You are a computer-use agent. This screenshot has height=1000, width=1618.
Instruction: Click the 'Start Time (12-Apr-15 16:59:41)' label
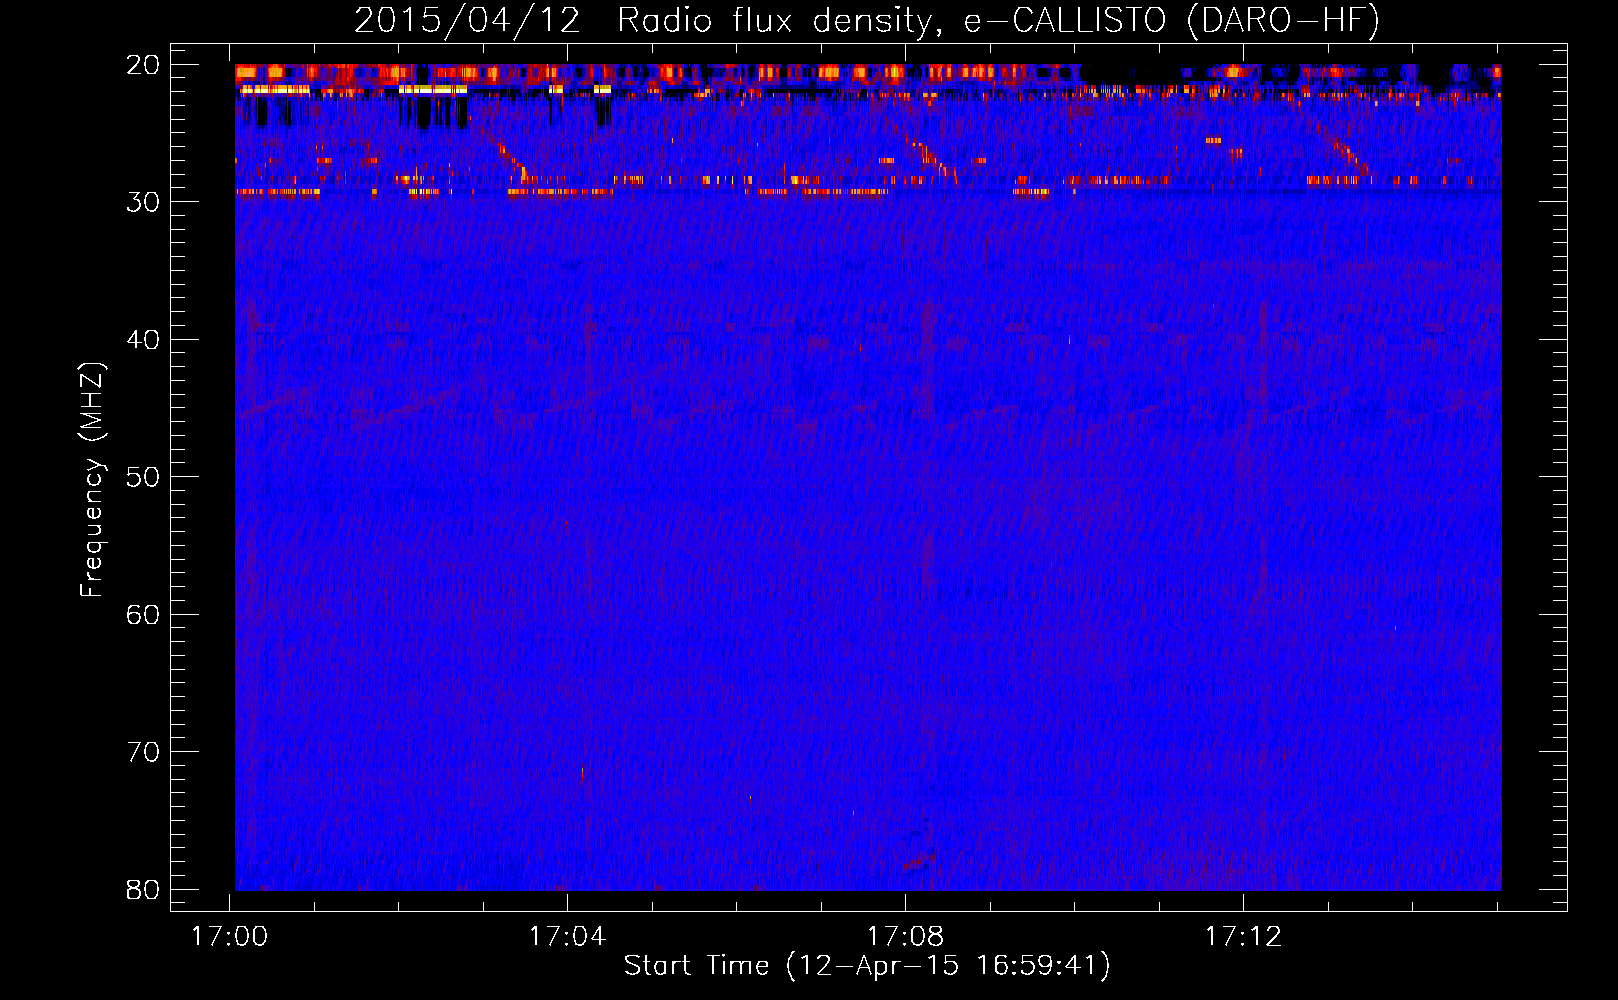click(867, 966)
